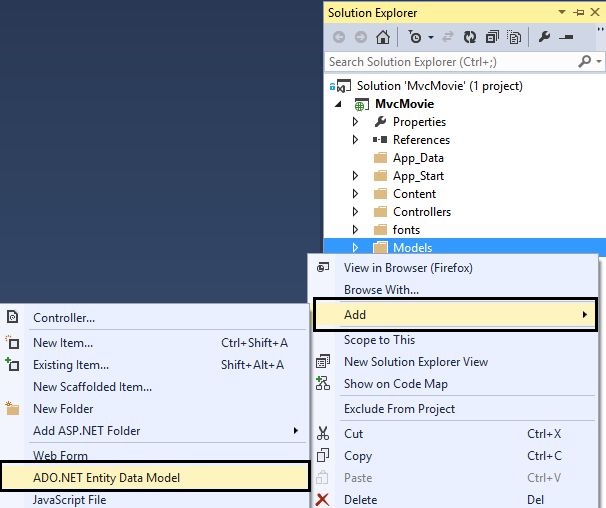Select the Controllers folder
The width and height of the screenshot is (606, 508).
coord(422,212)
